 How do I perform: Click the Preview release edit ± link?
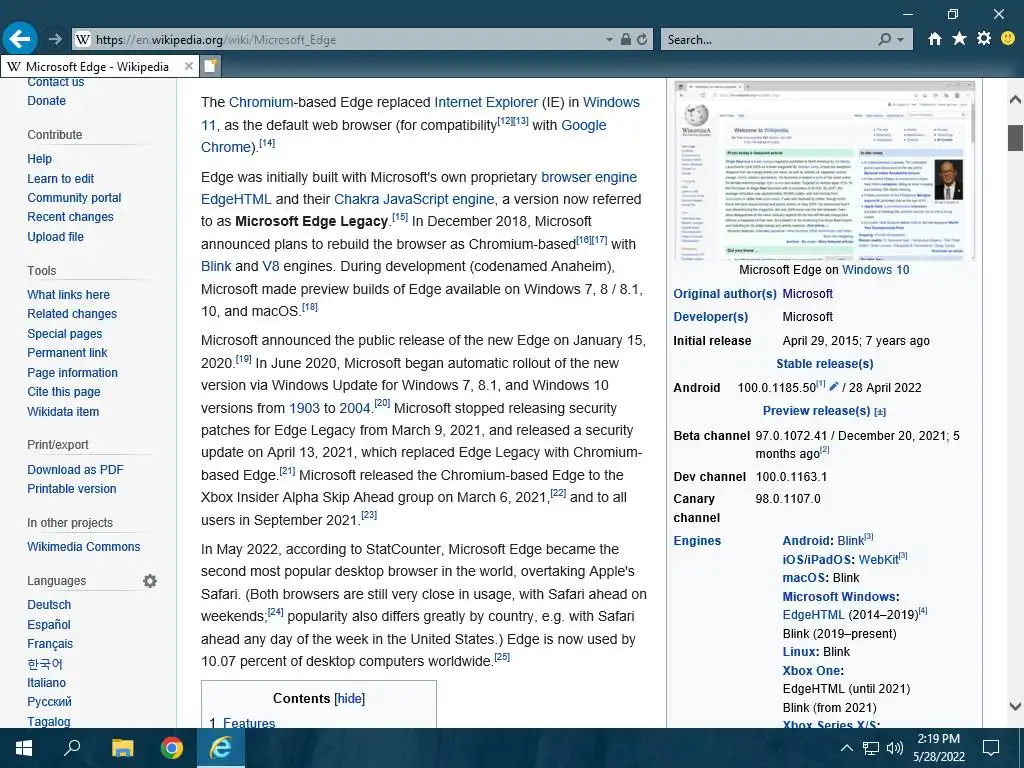coord(880,411)
